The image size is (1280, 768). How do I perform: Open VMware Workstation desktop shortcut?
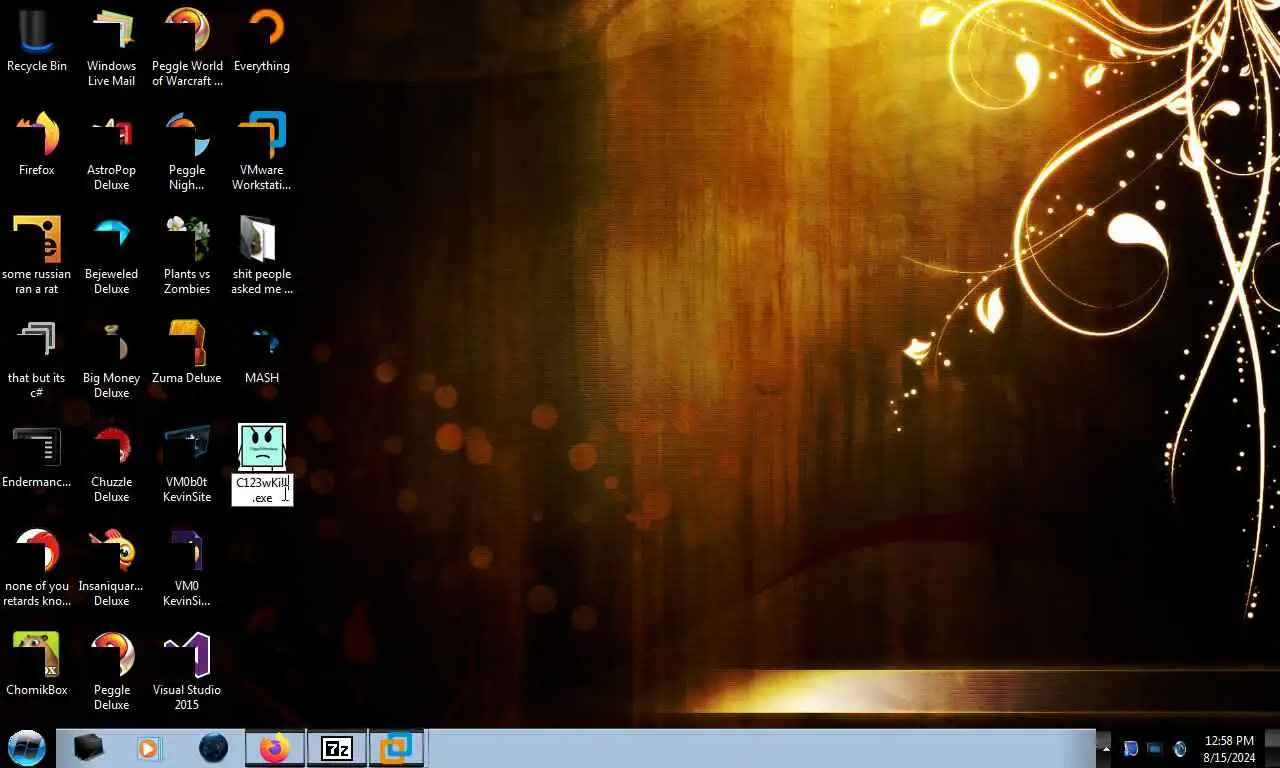[x=262, y=152]
